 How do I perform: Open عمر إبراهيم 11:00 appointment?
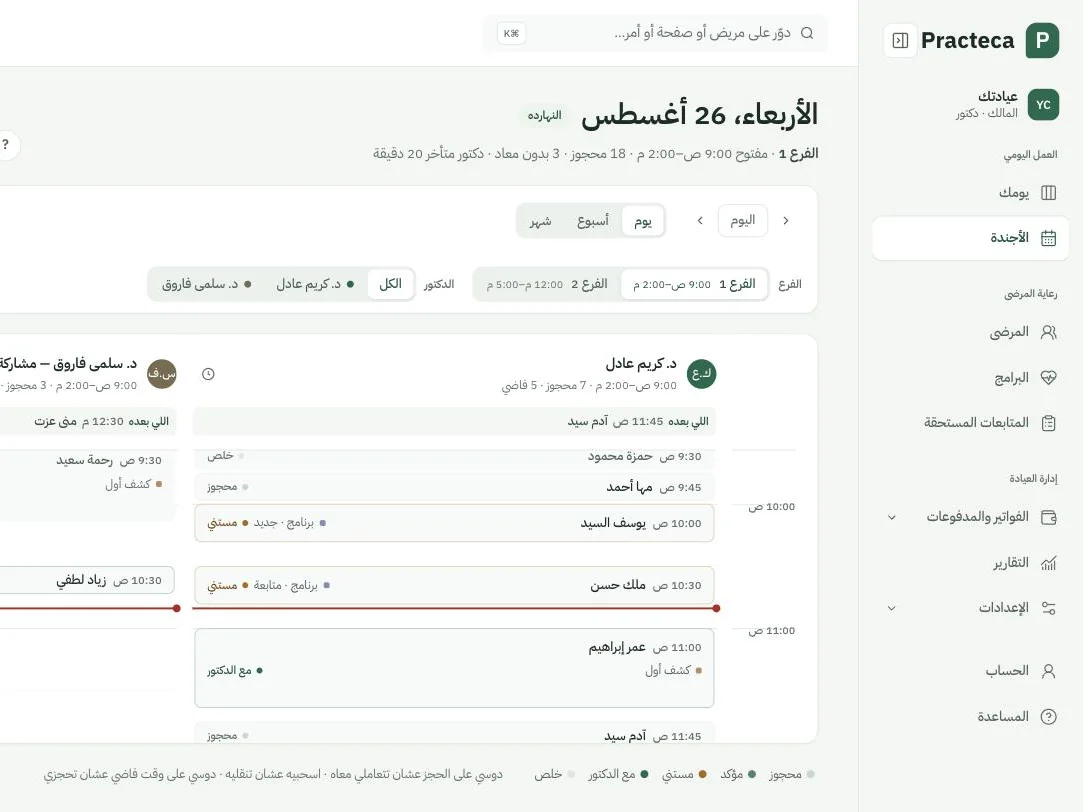[x=454, y=668]
